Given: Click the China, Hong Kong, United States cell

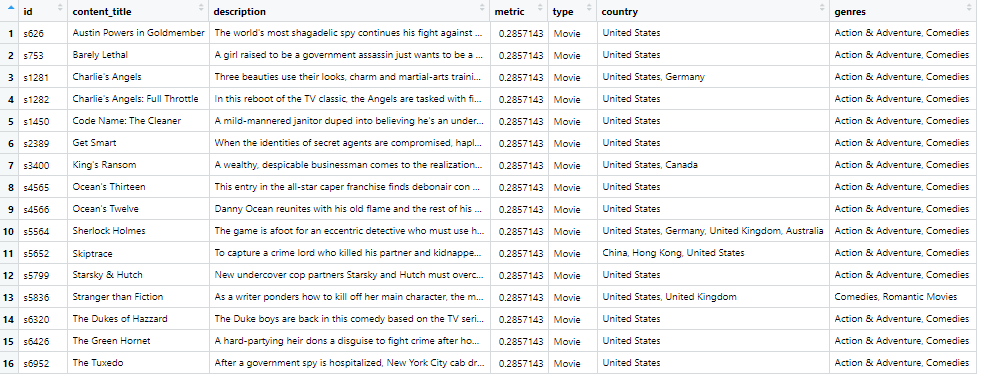Looking at the screenshot, I should (713, 253).
